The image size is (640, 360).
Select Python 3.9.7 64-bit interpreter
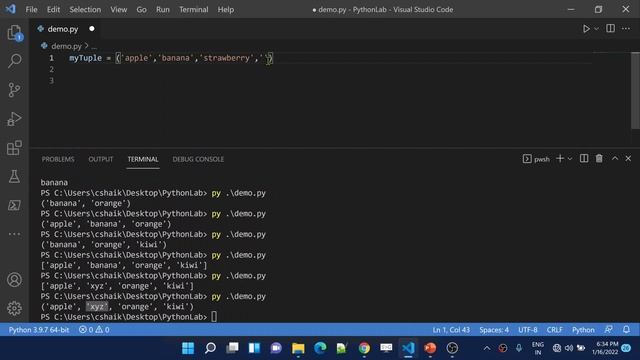[39, 330]
